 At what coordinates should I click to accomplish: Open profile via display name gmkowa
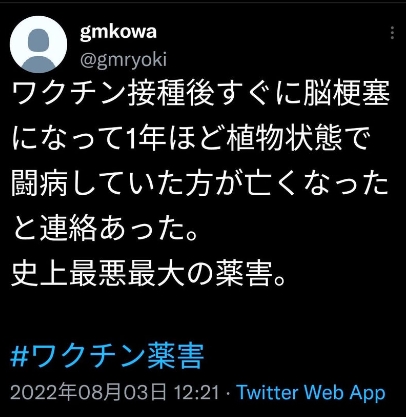click(118, 32)
